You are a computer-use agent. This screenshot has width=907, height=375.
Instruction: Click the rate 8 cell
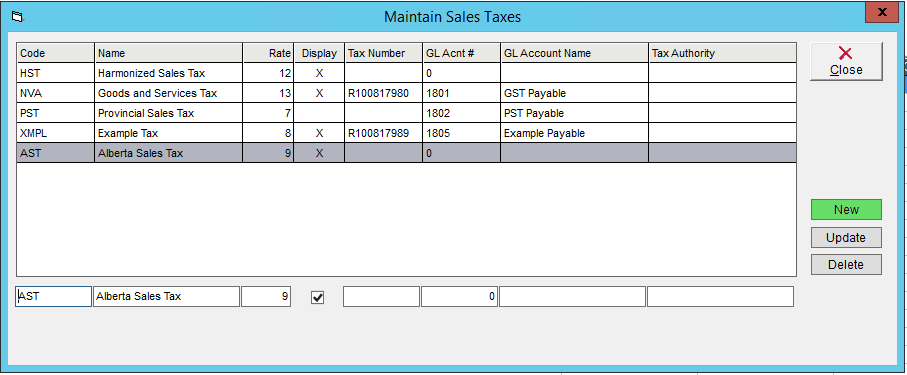click(x=268, y=133)
